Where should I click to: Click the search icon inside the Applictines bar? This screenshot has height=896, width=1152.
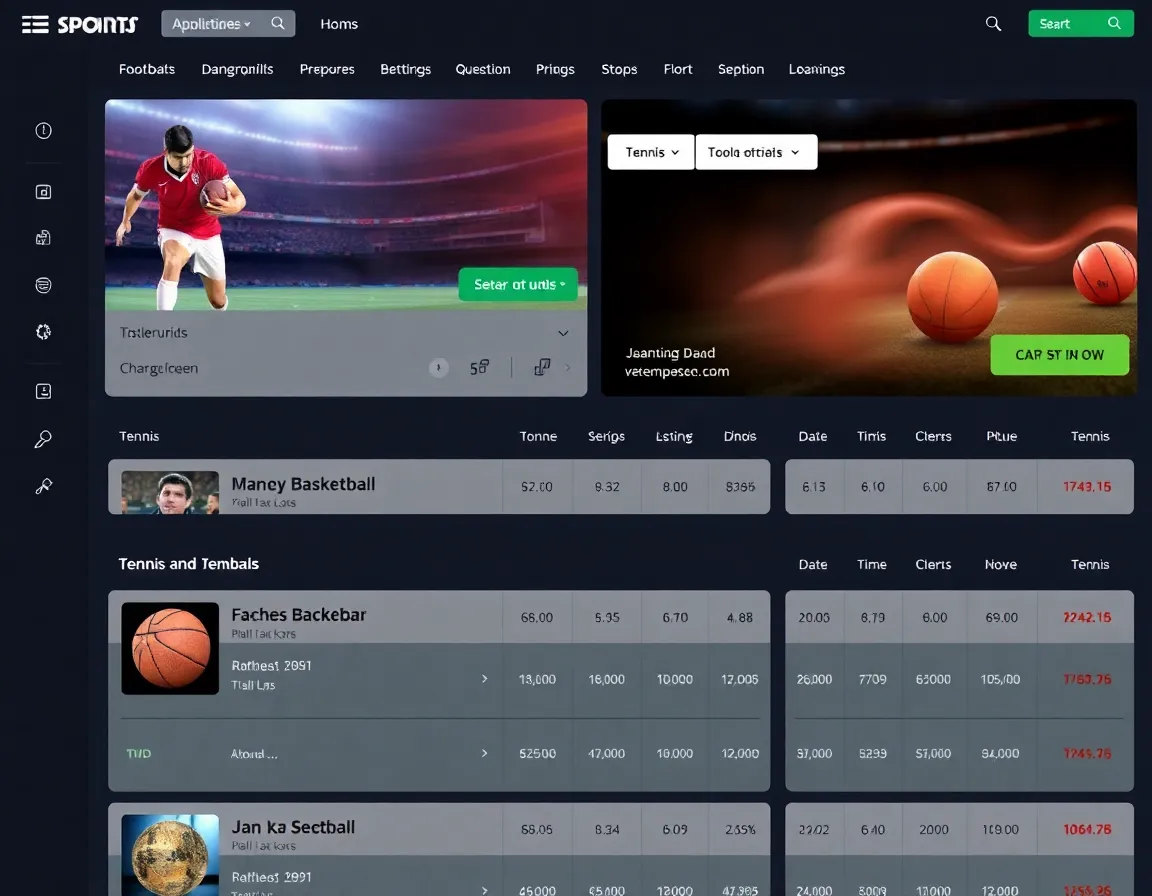click(x=278, y=22)
